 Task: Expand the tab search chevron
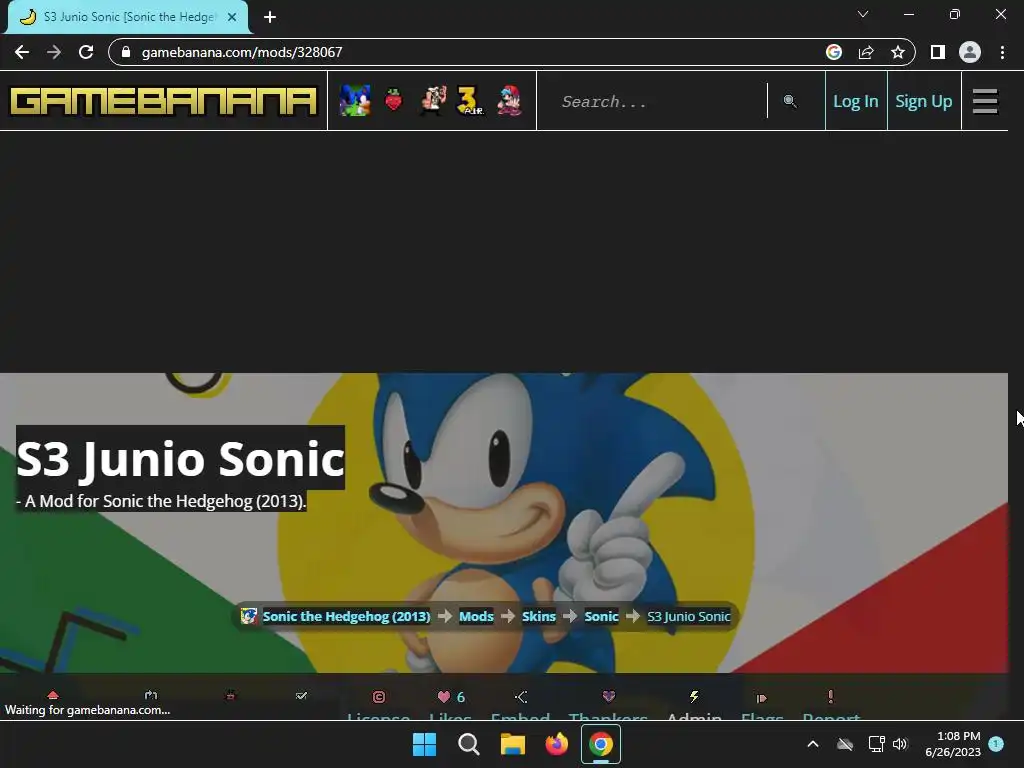863,14
